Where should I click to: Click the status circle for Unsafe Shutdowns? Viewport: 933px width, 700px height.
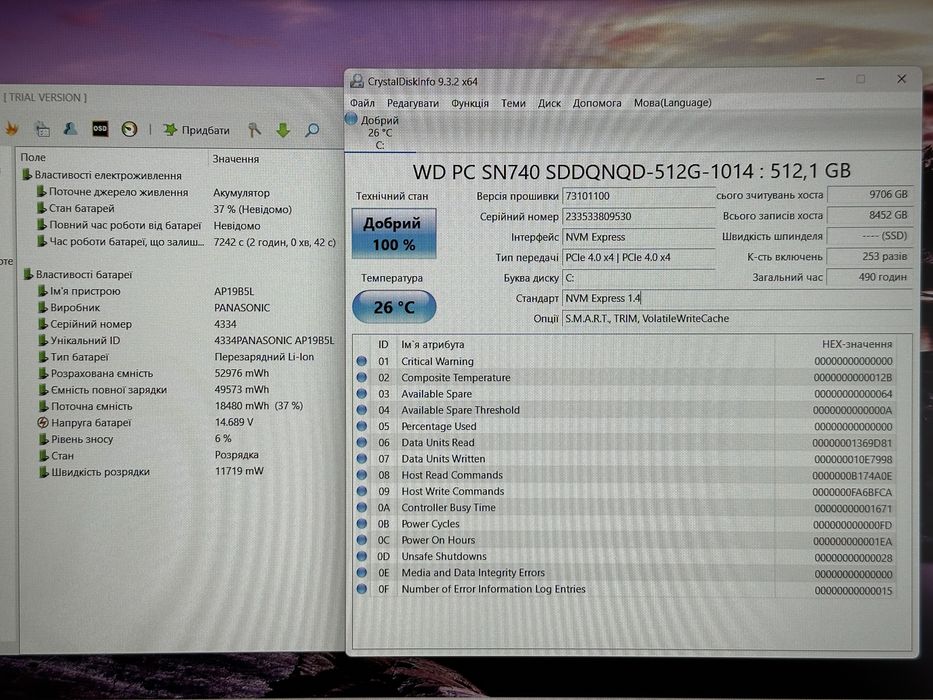(361, 556)
